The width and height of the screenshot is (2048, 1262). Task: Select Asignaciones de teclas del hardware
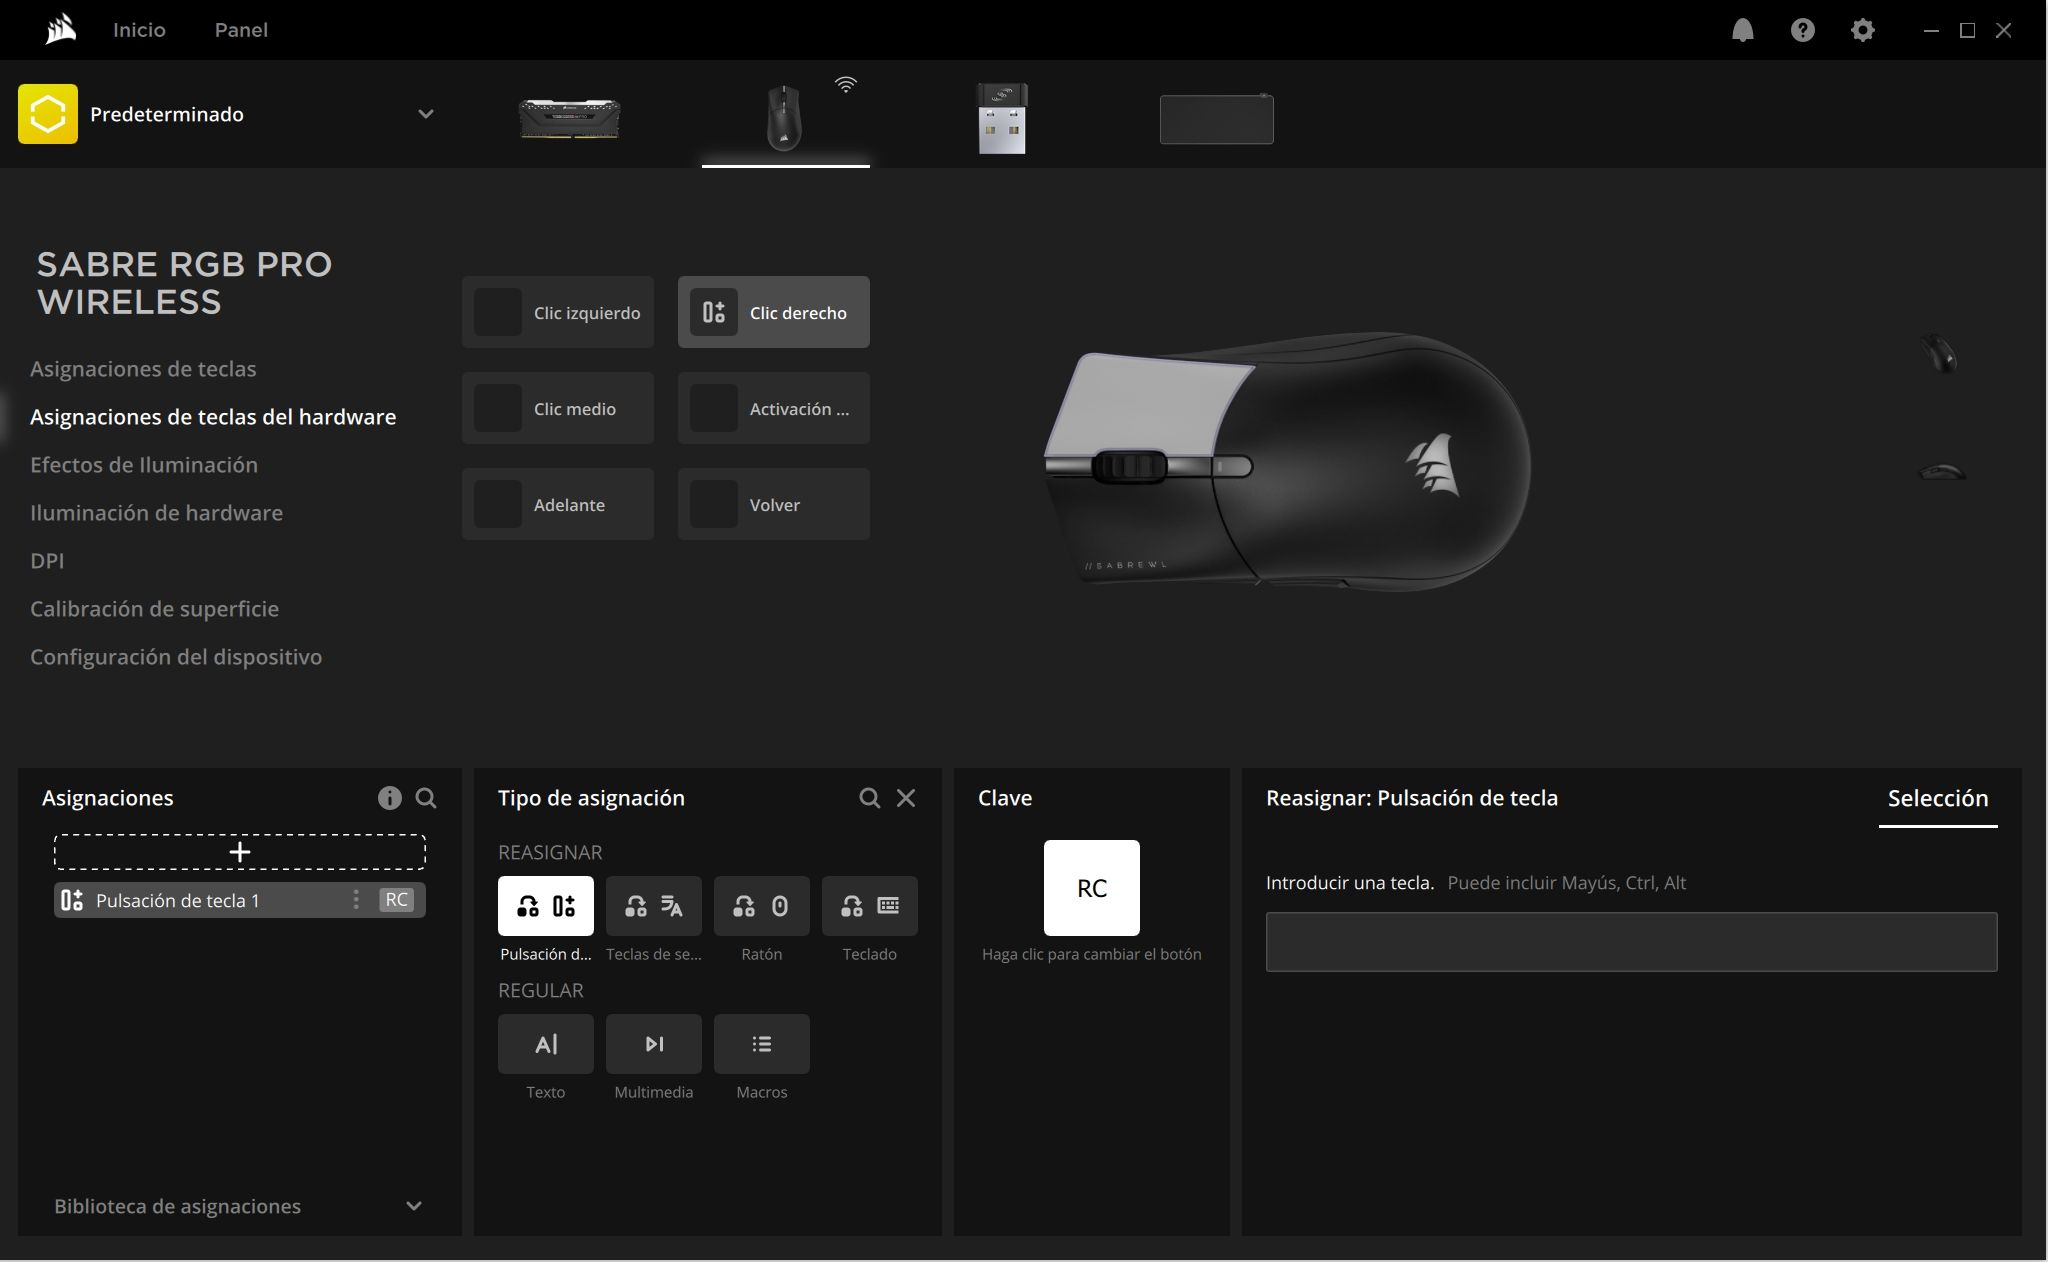(213, 417)
